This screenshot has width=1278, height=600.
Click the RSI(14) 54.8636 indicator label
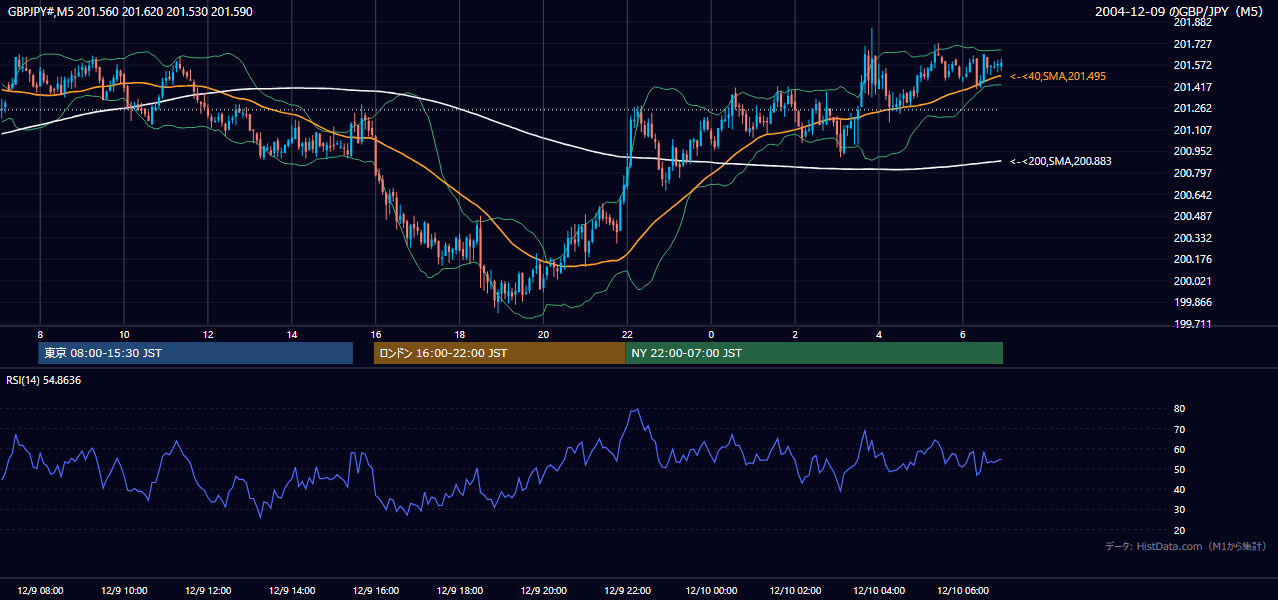pyautogui.click(x=44, y=380)
